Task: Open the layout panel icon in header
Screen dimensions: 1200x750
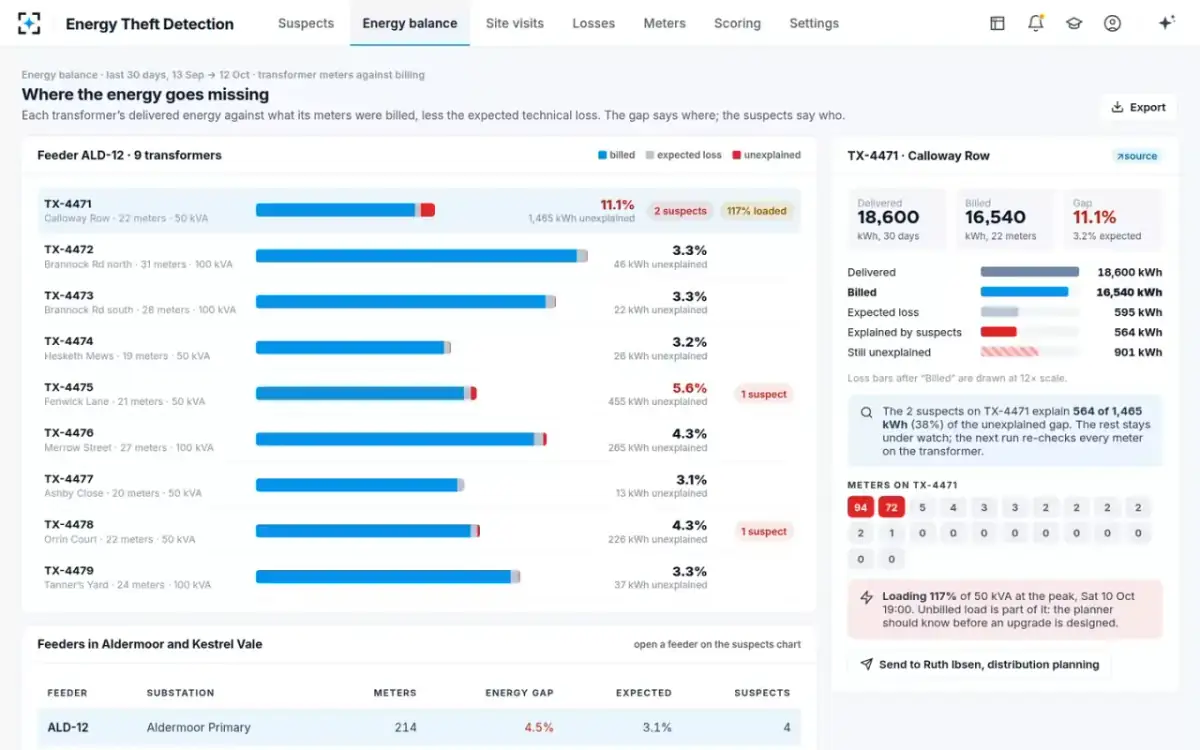Action: (x=997, y=23)
